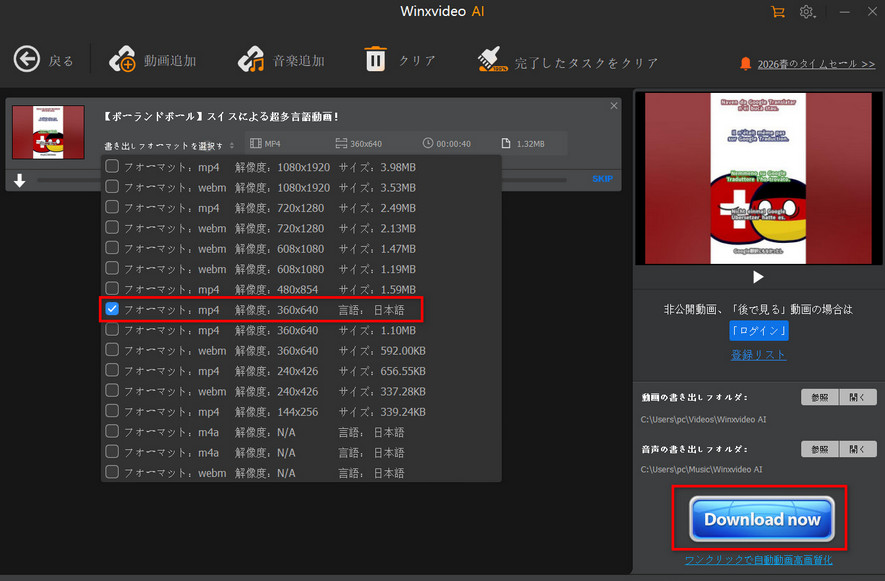The image size is (885, 581).
Task: Play the video preview
Action: 758,277
